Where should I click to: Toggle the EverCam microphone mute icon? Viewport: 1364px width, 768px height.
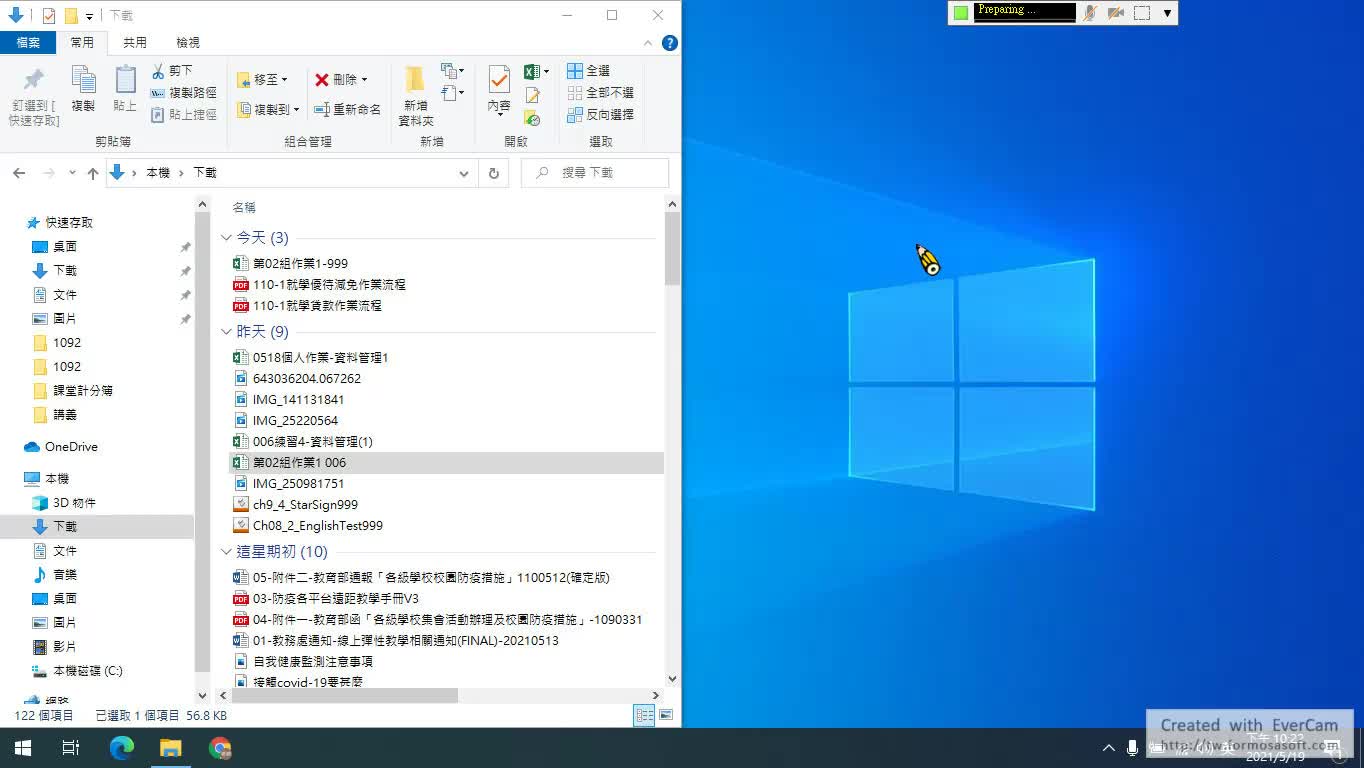pyautogui.click(x=1090, y=13)
